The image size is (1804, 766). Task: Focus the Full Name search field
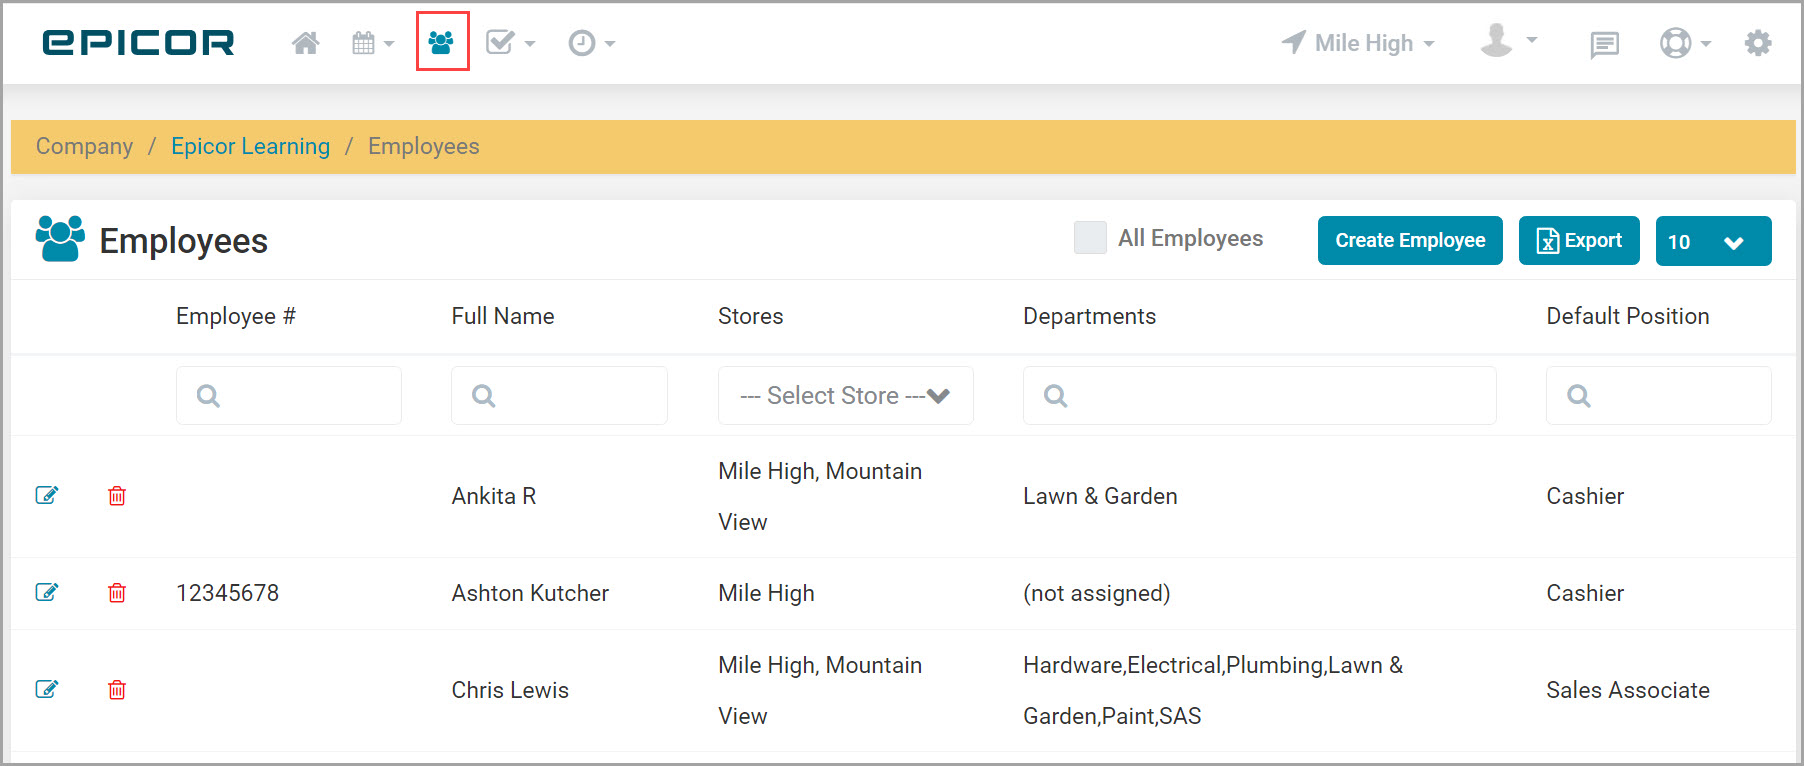pyautogui.click(x=559, y=395)
